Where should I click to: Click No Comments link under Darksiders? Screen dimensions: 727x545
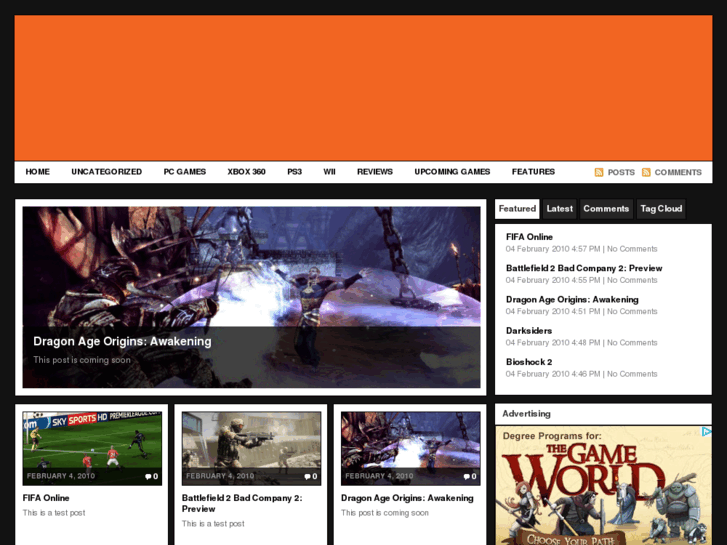[632, 343]
